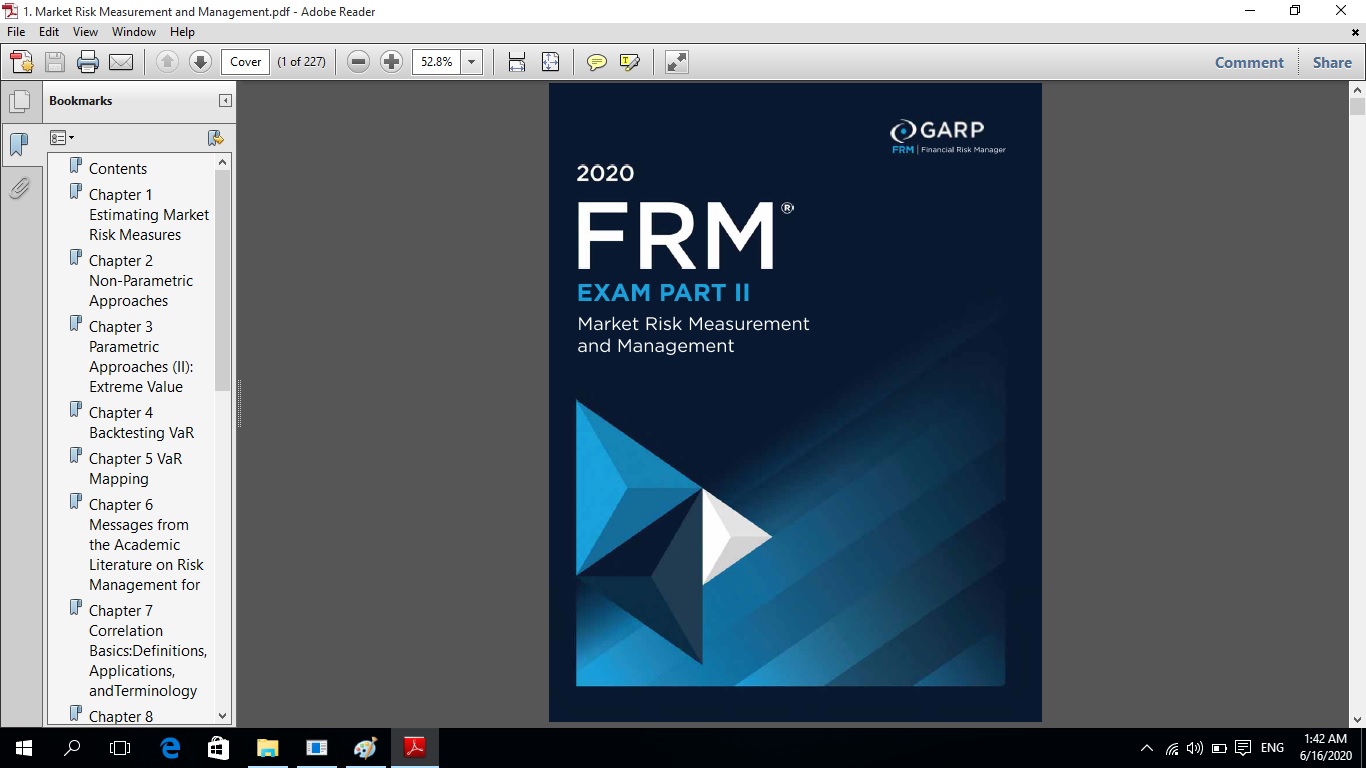The height and width of the screenshot is (768, 1366).
Task: Click bookmarks list scroll down arrow
Action: pos(223,716)
